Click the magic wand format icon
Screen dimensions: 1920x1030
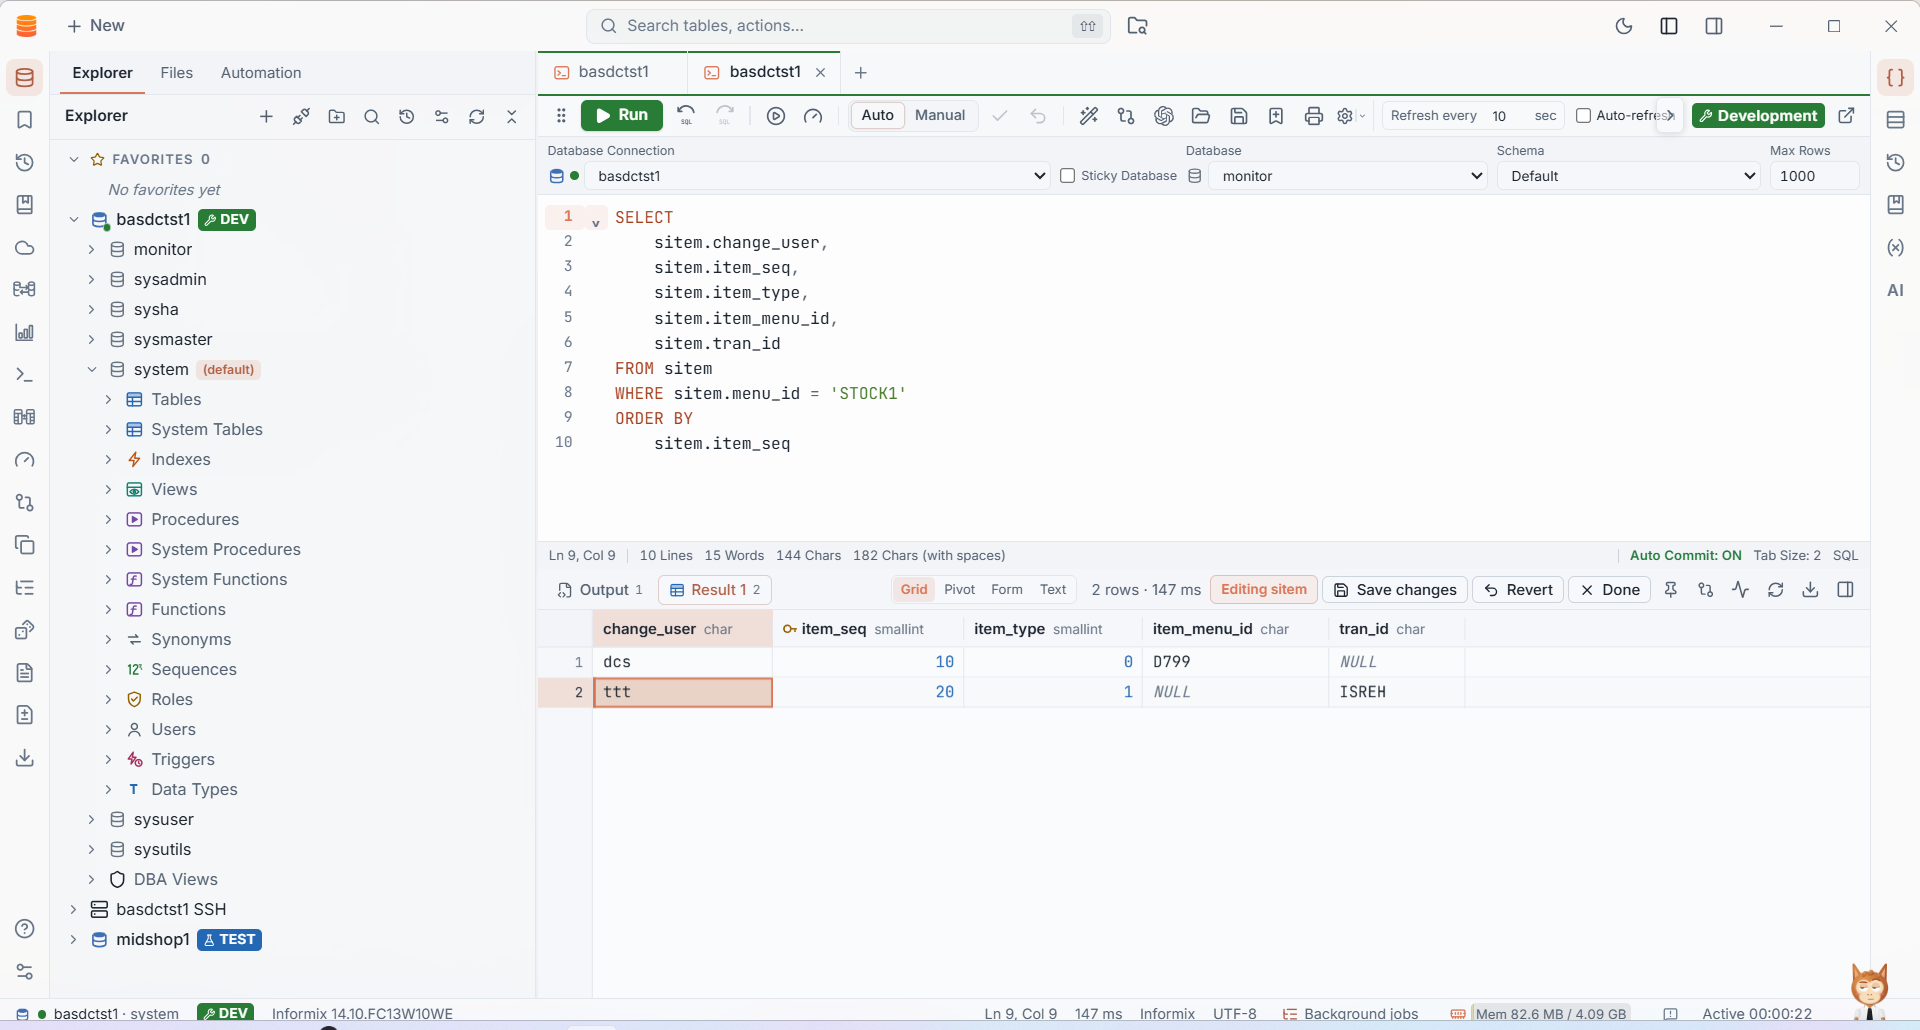pos(1089,116)
